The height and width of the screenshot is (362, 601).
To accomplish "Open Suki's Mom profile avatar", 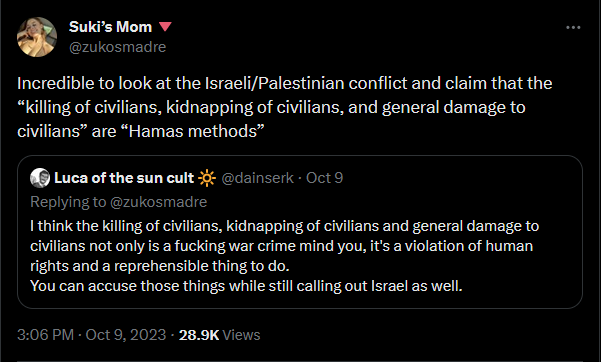I will pyautogui.click(x=37, y=37).
